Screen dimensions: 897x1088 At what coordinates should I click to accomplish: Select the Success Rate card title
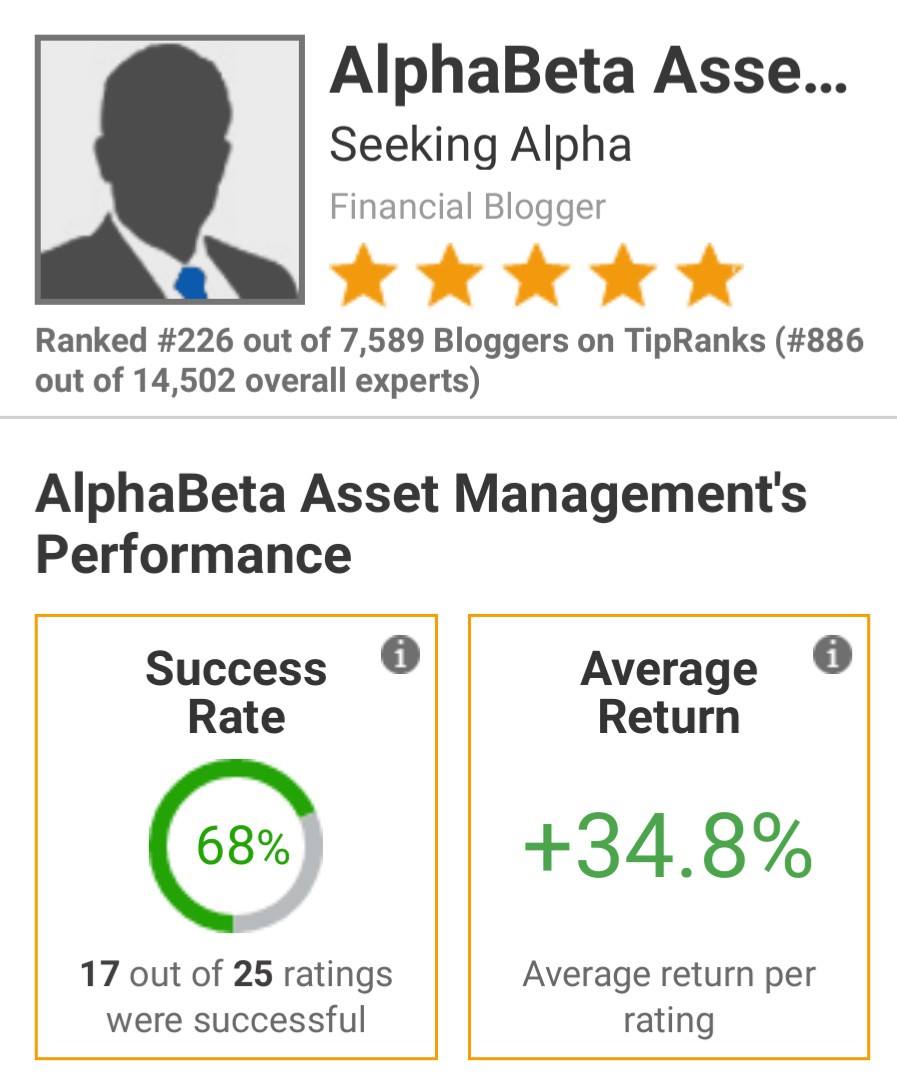coord(236,692)
